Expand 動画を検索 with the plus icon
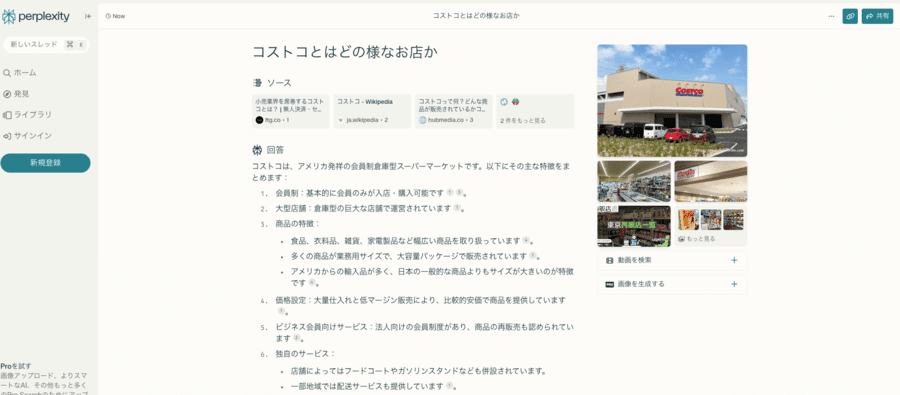The image size is (900, 395). (x=734, y=260)
